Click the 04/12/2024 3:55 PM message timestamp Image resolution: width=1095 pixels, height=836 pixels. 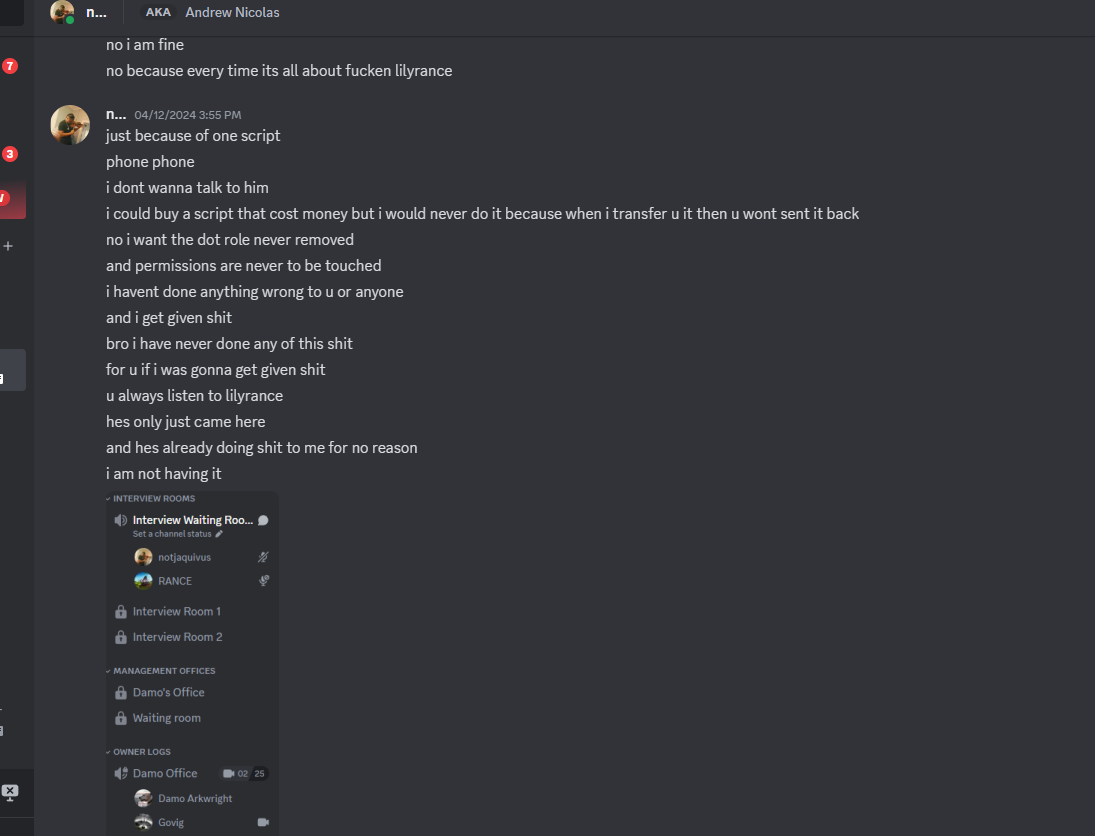[187, 115]
